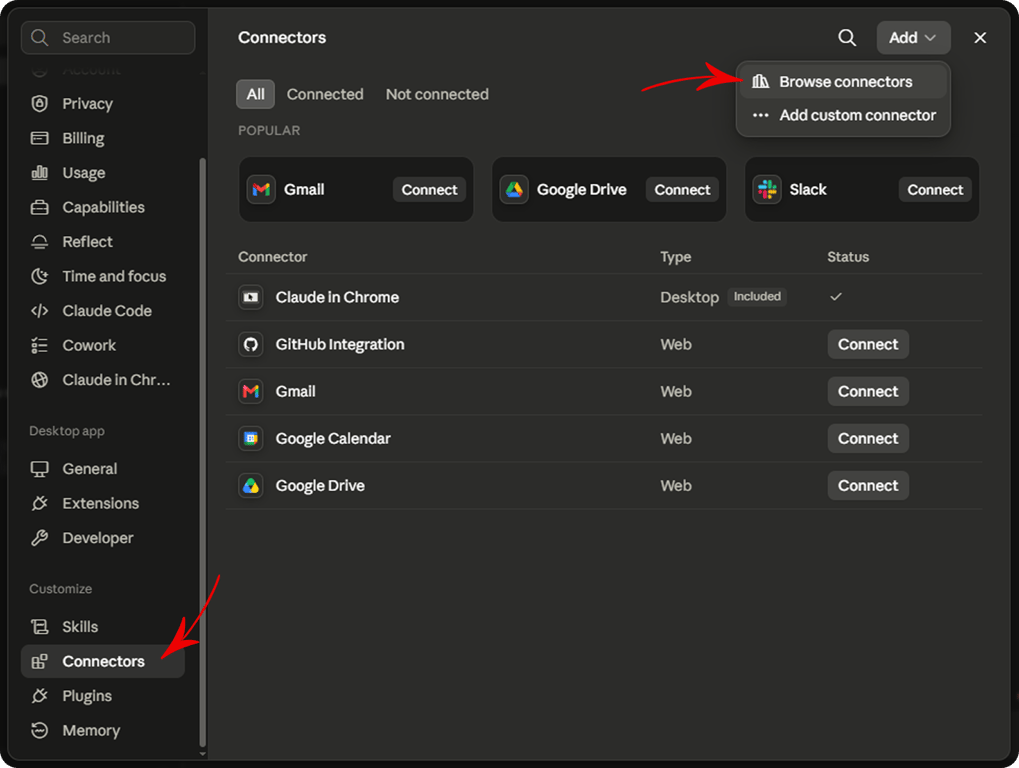Choose Browse connectors from the Add menu
The width and height of the screenshot is (1019, 768).
point(843,82)
